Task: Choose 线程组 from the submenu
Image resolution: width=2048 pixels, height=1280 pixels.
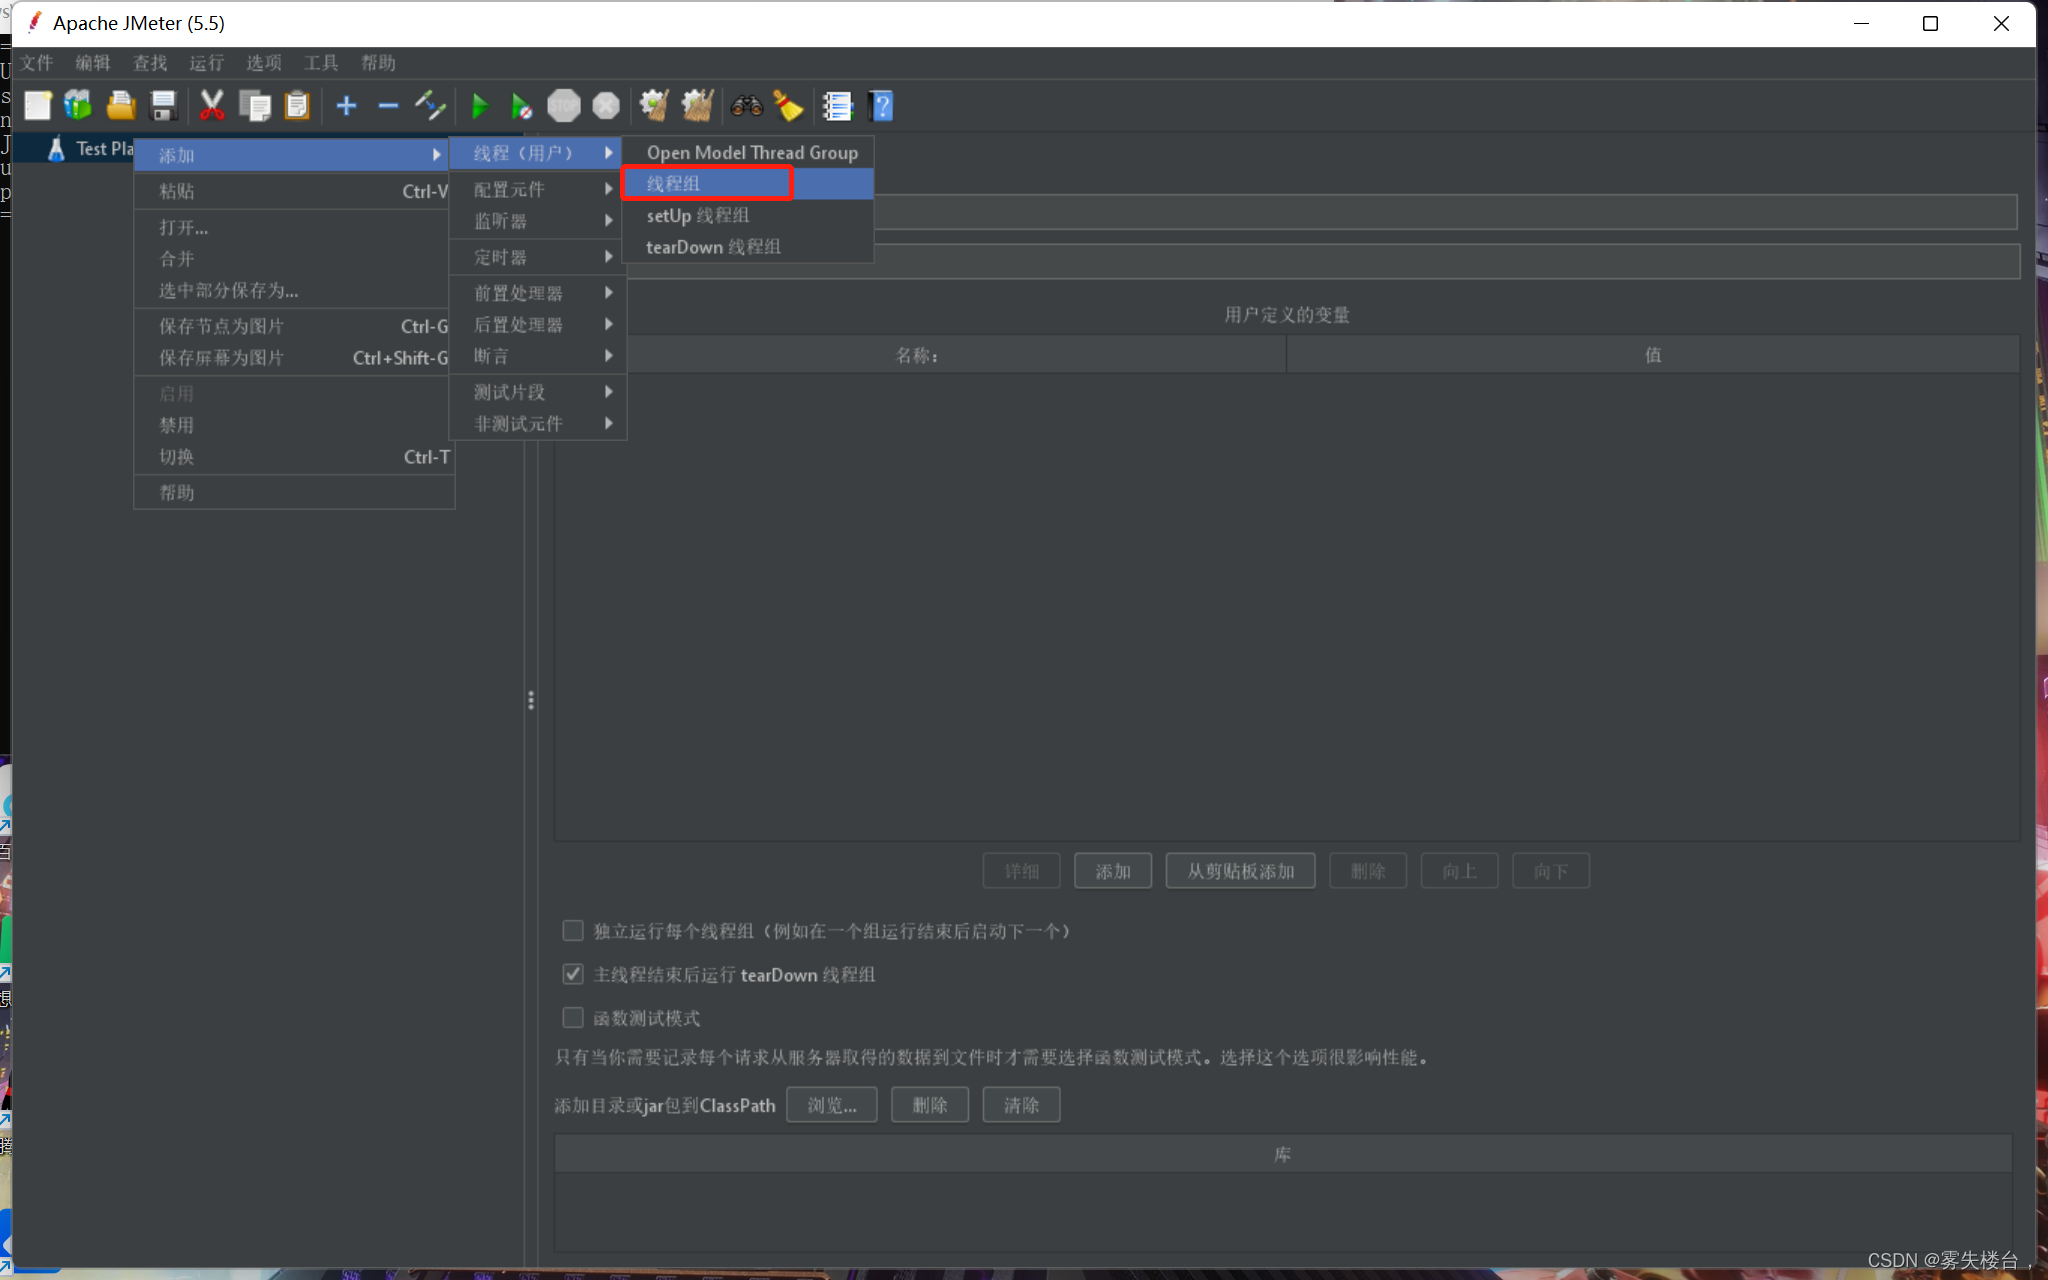Action: click(748, 184)
